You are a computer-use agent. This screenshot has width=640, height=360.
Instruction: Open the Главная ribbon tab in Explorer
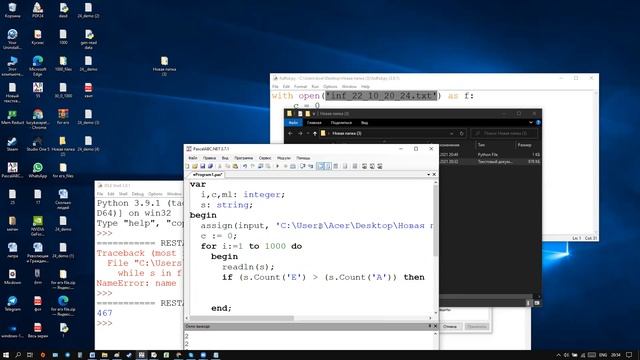coord(314,122)
